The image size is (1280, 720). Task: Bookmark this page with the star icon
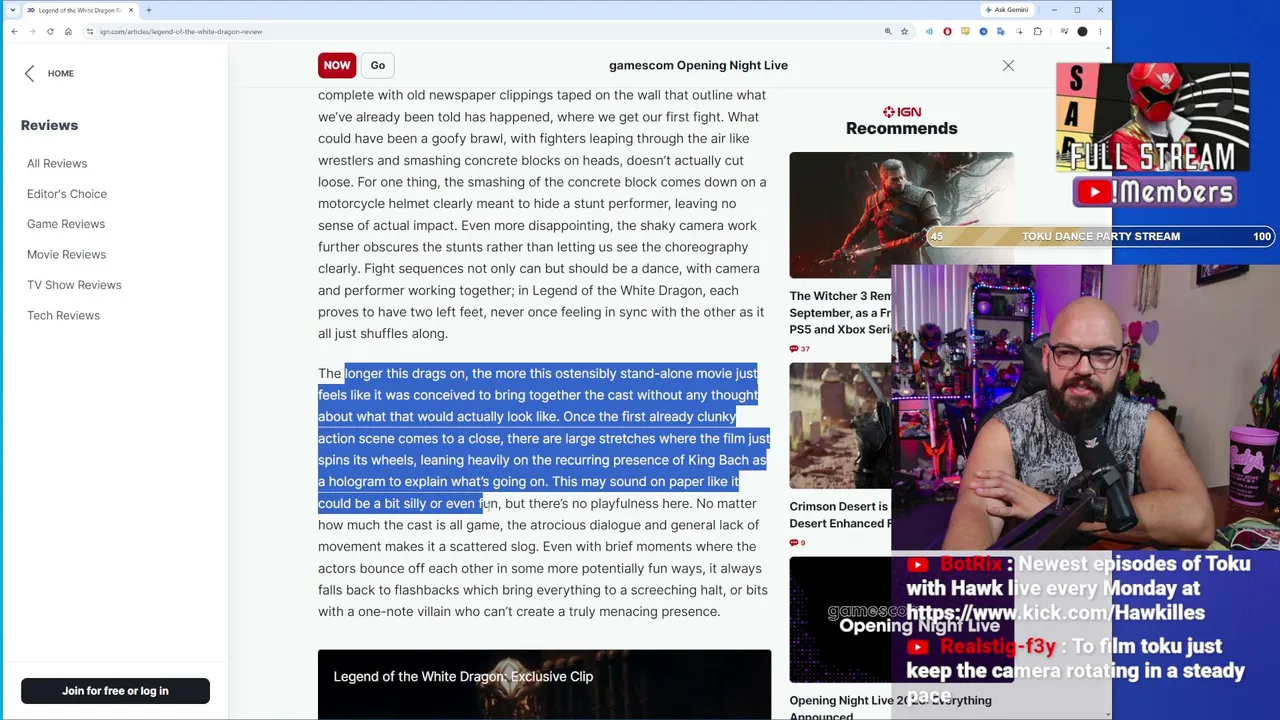[905, 32]
